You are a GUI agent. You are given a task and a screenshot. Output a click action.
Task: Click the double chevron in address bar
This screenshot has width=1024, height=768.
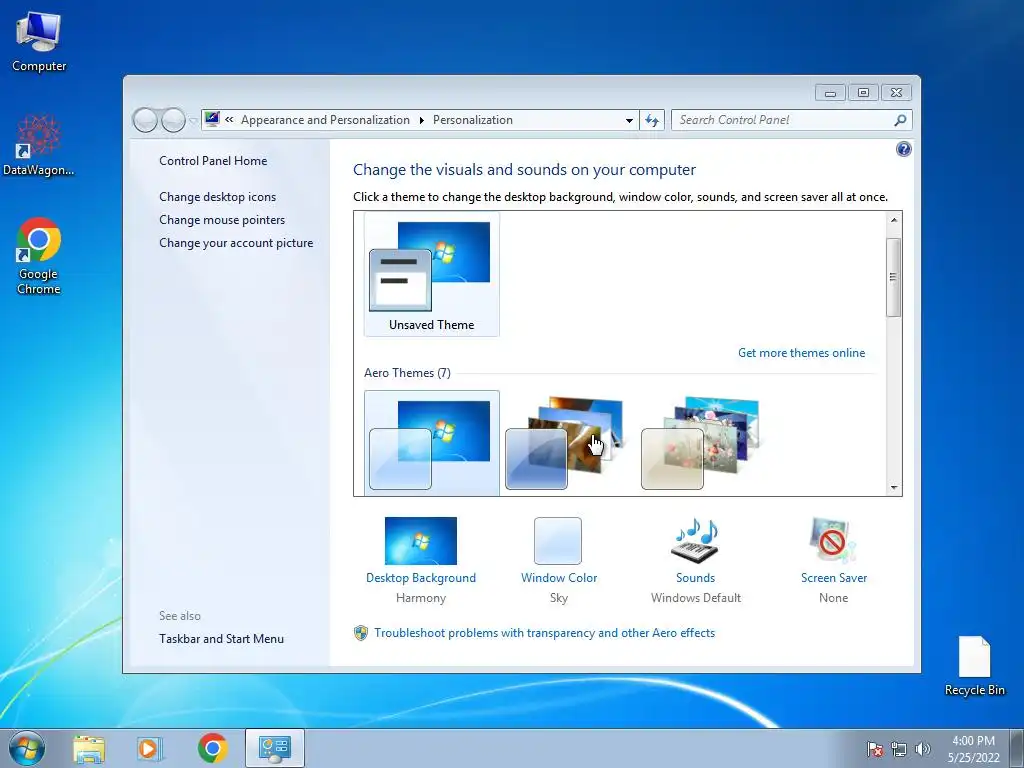(x=229, y=120)
